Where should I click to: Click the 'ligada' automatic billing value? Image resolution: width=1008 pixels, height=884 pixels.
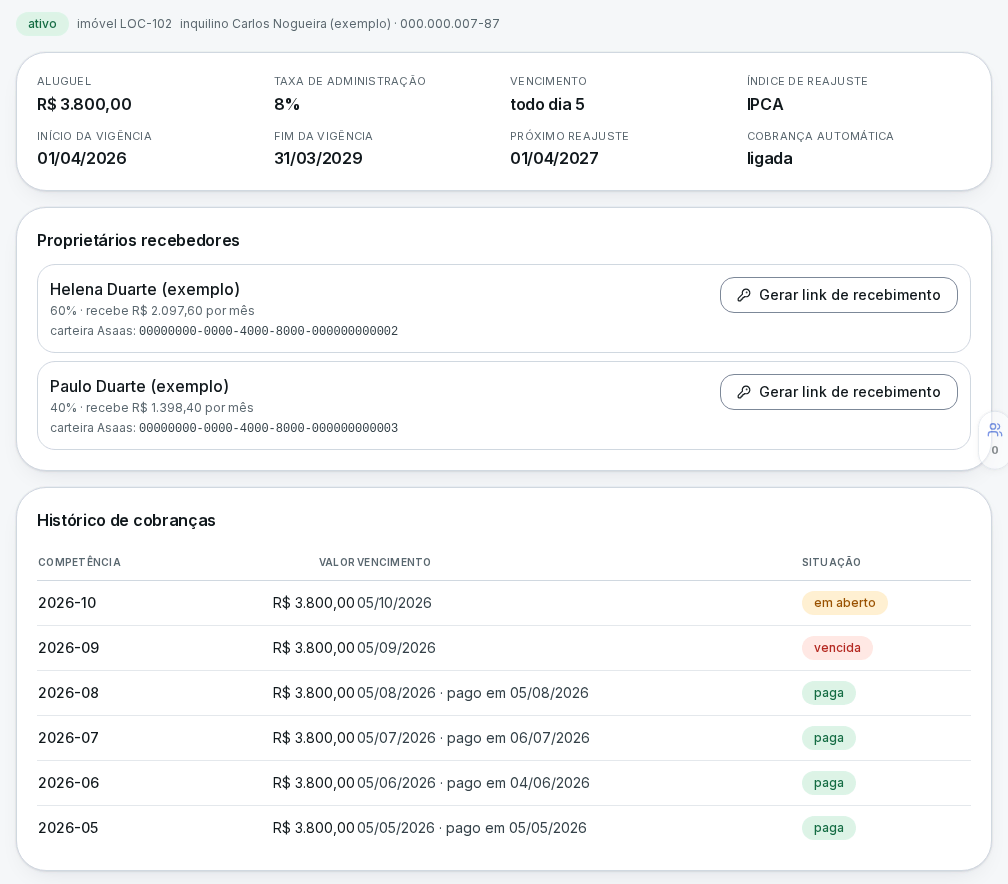[x=770, y=159]
